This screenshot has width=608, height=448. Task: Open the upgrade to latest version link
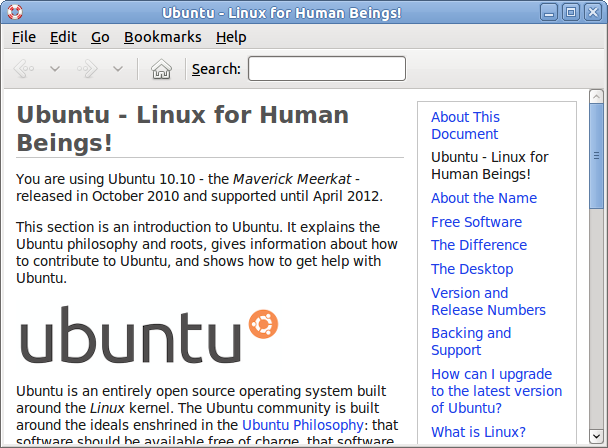(496, 391)
